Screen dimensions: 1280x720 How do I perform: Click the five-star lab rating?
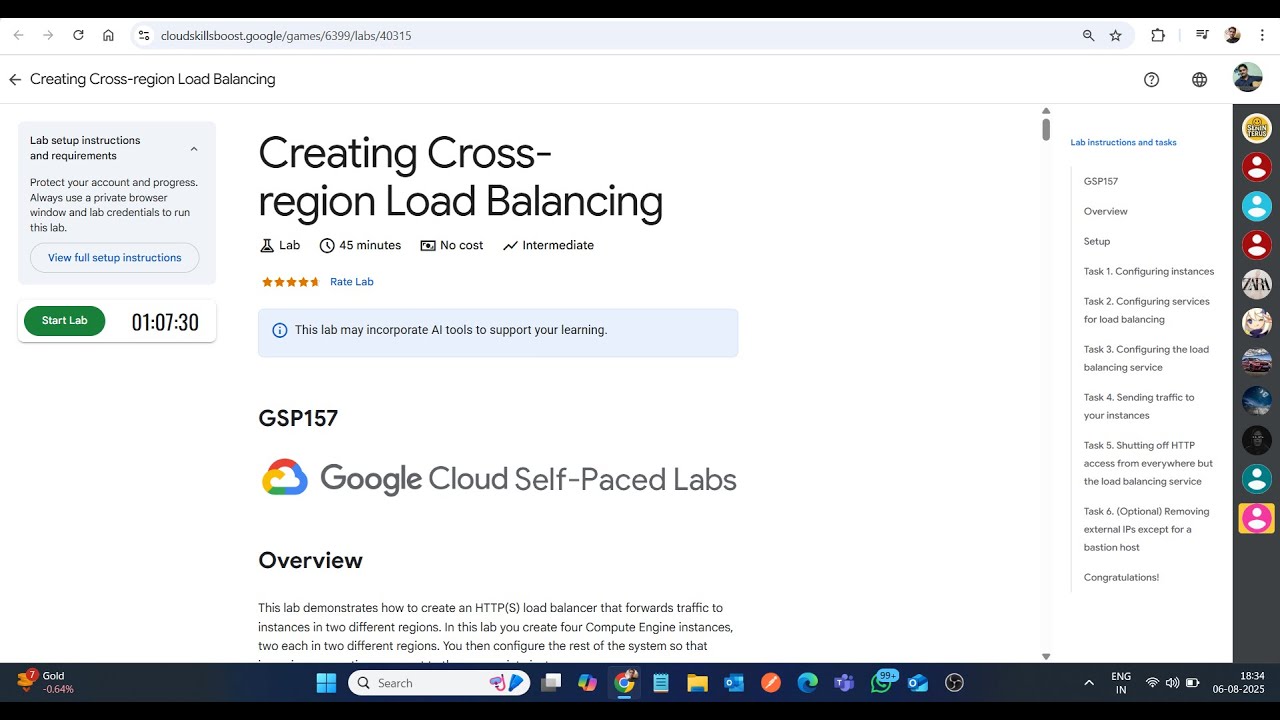[x=291, y=282]
